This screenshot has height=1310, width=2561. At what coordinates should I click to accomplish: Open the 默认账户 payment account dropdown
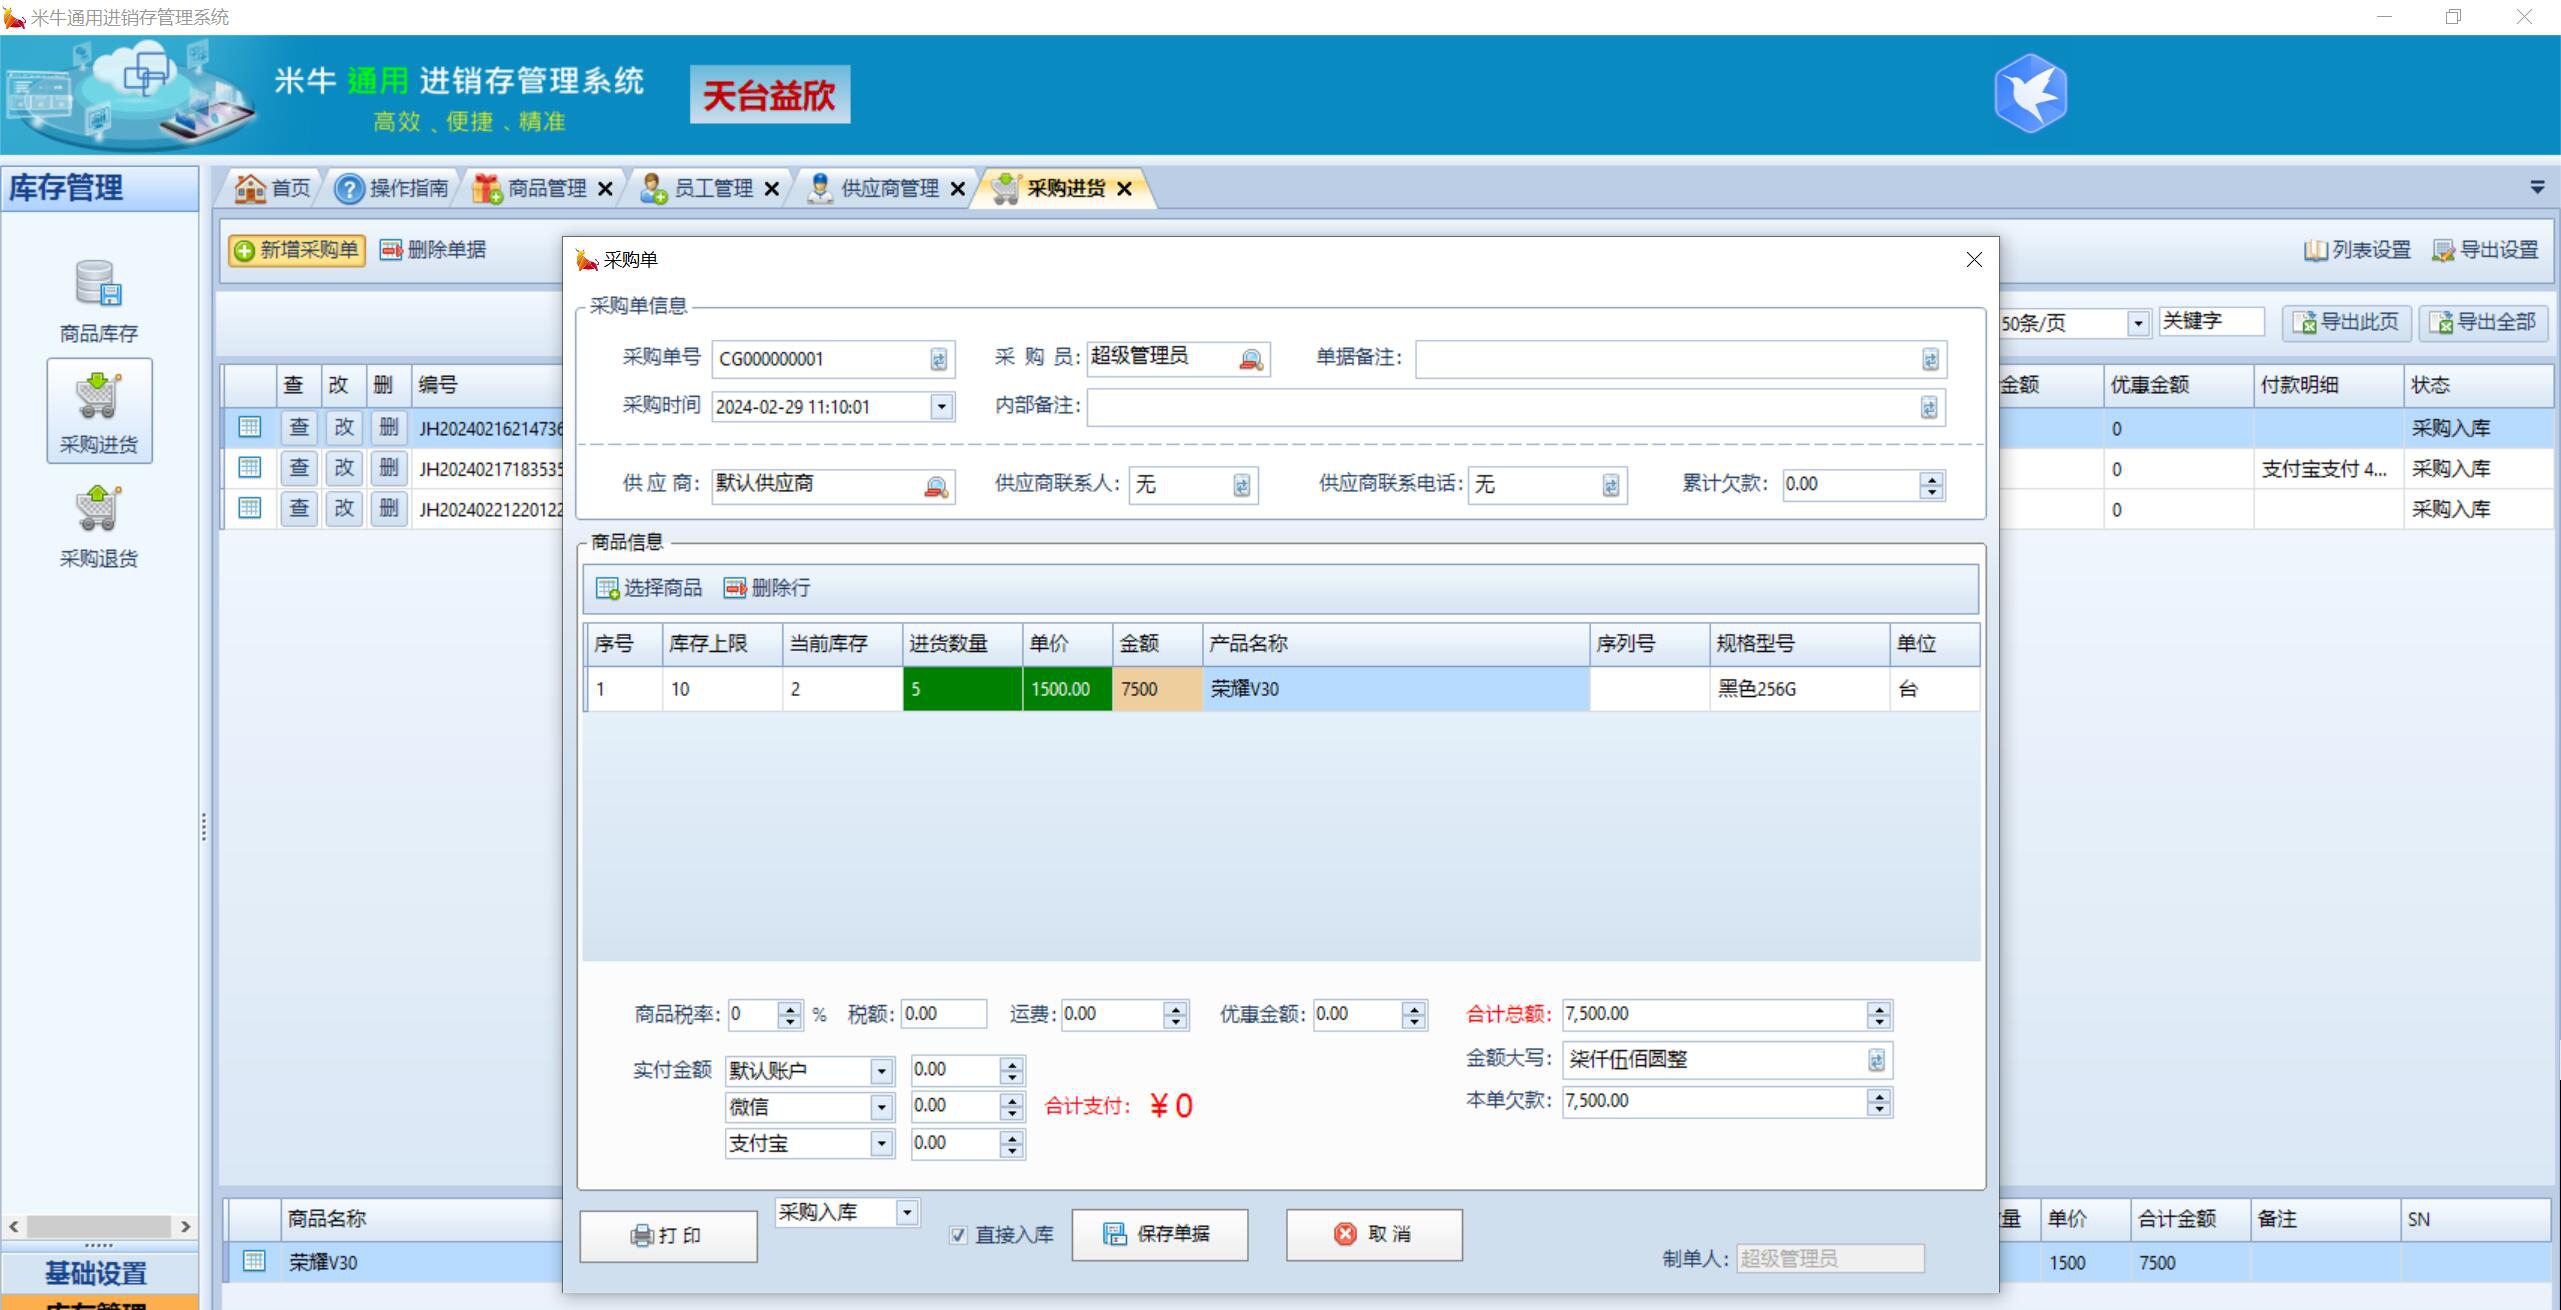[x=880, y=1070]
